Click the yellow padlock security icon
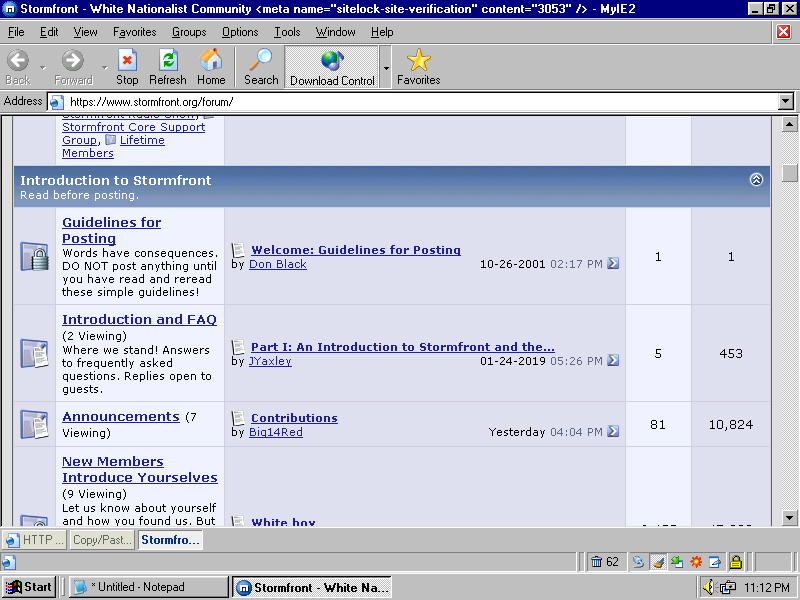The image size is (800, 600). 735,562
